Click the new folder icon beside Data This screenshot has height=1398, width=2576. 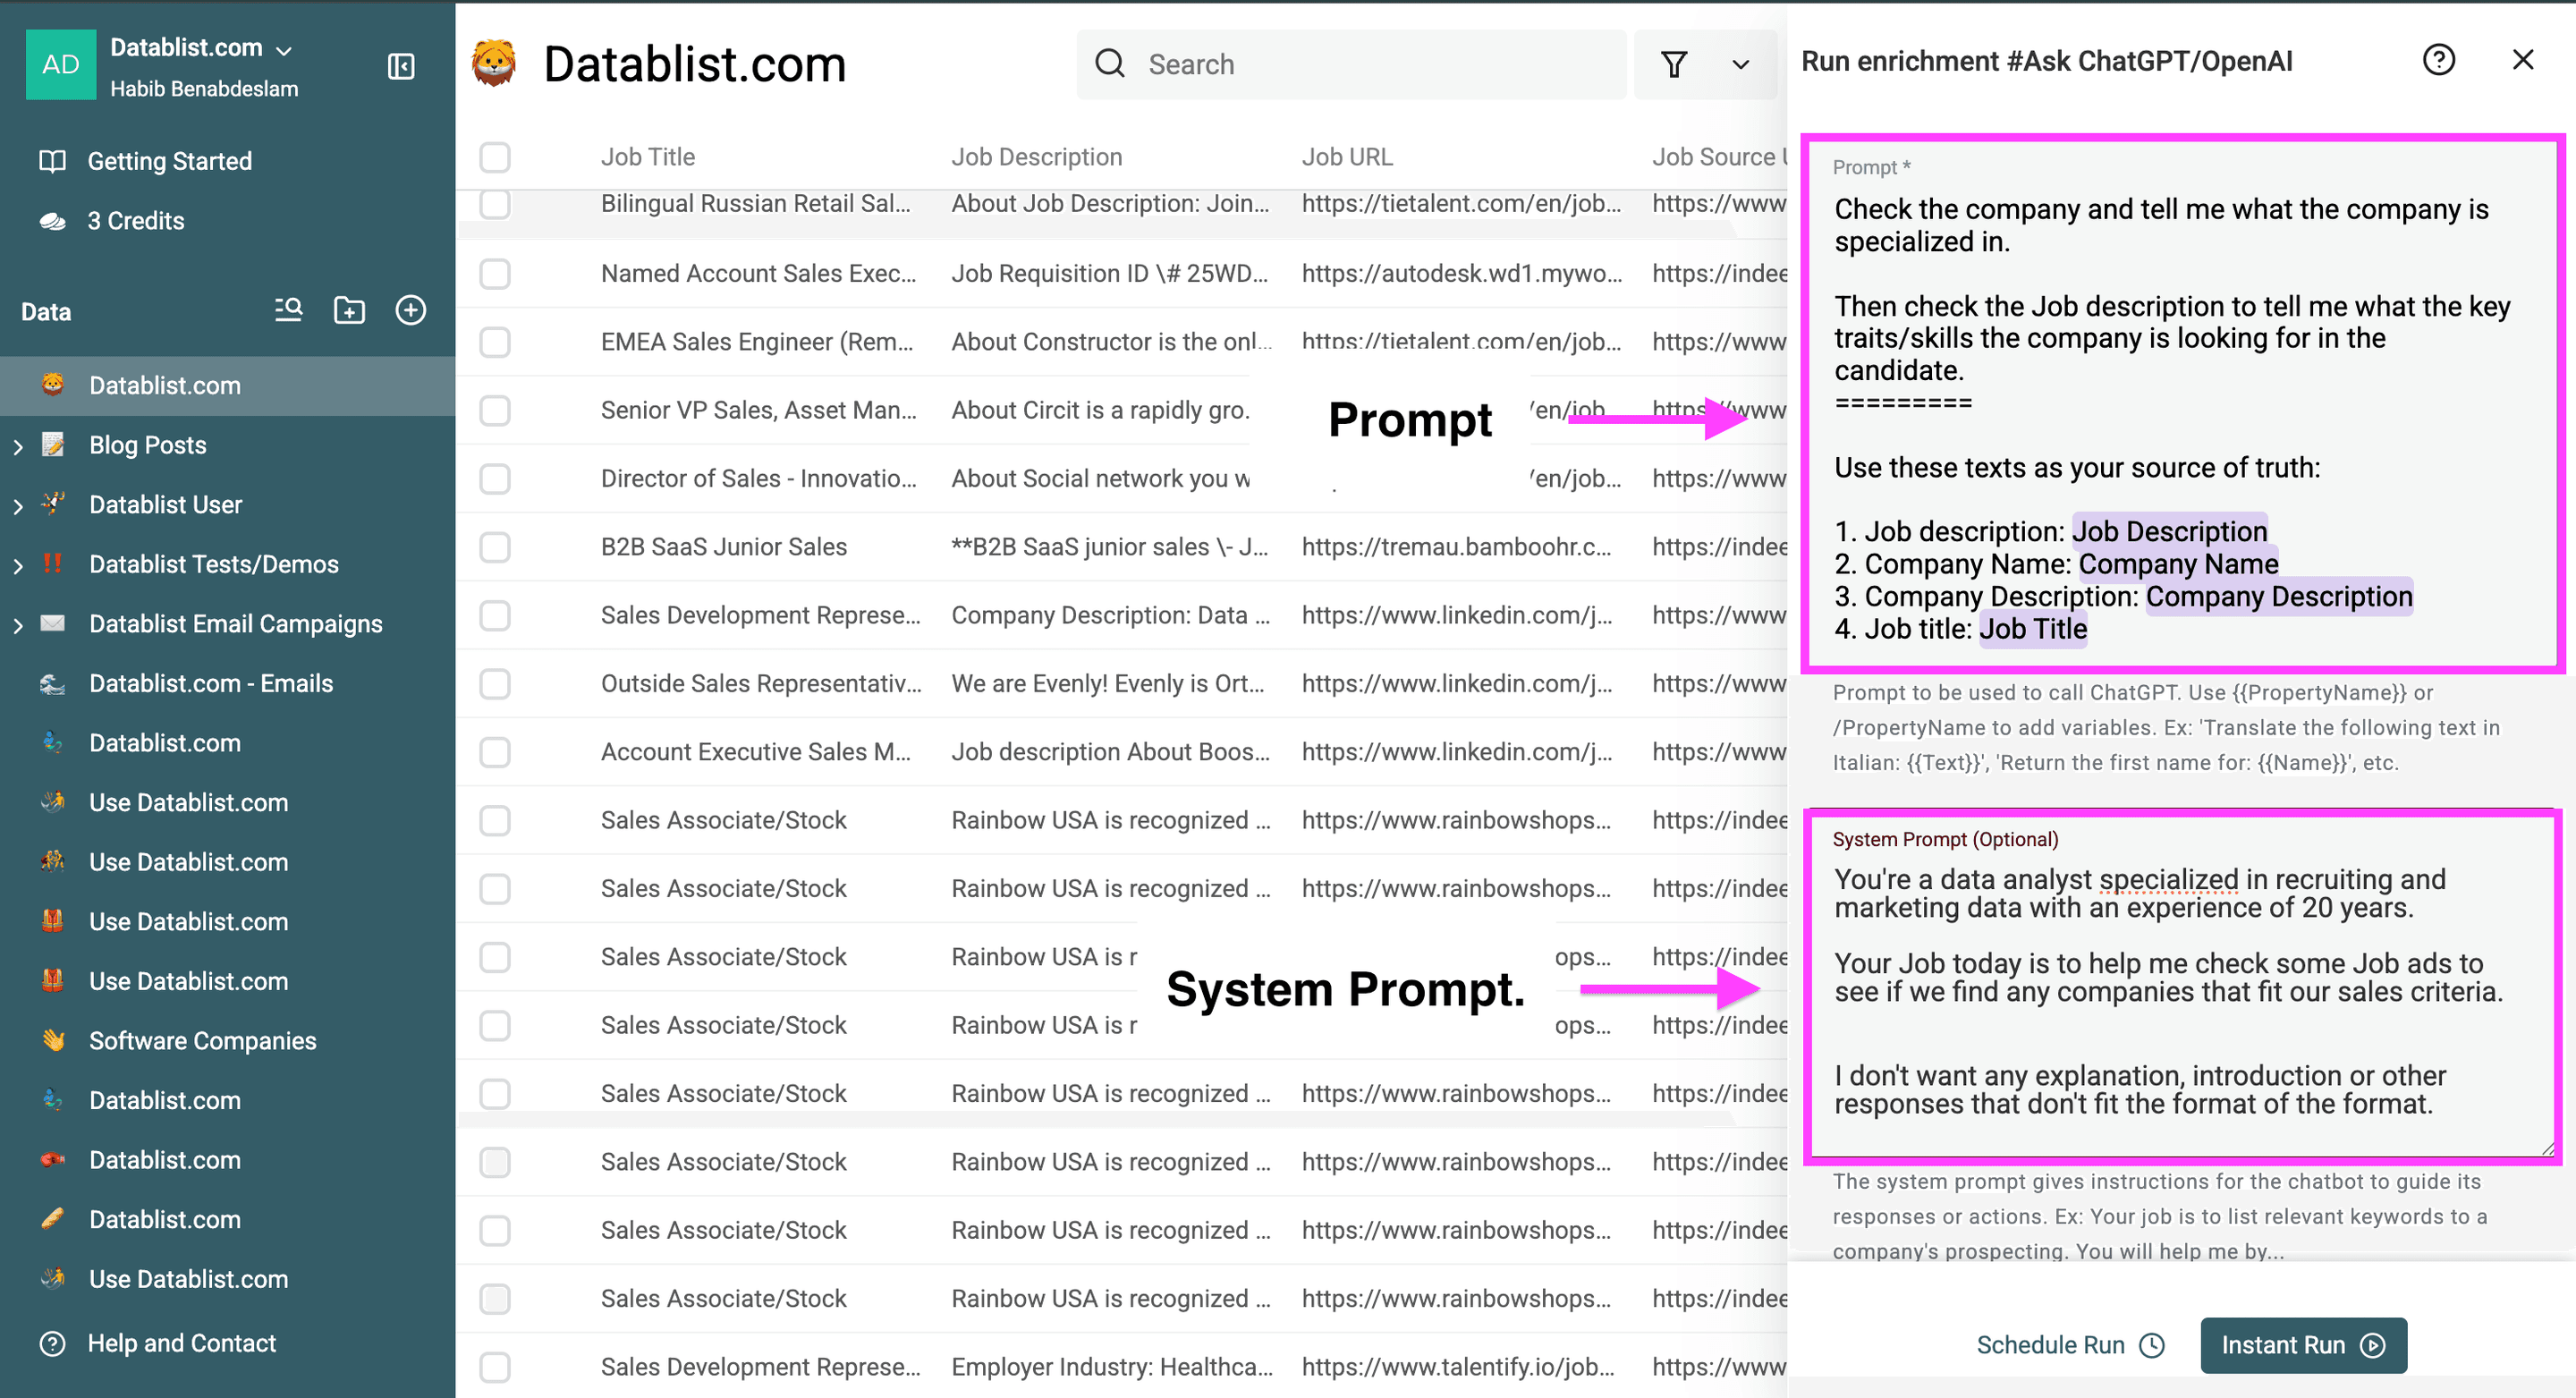(x=349, y=310)
